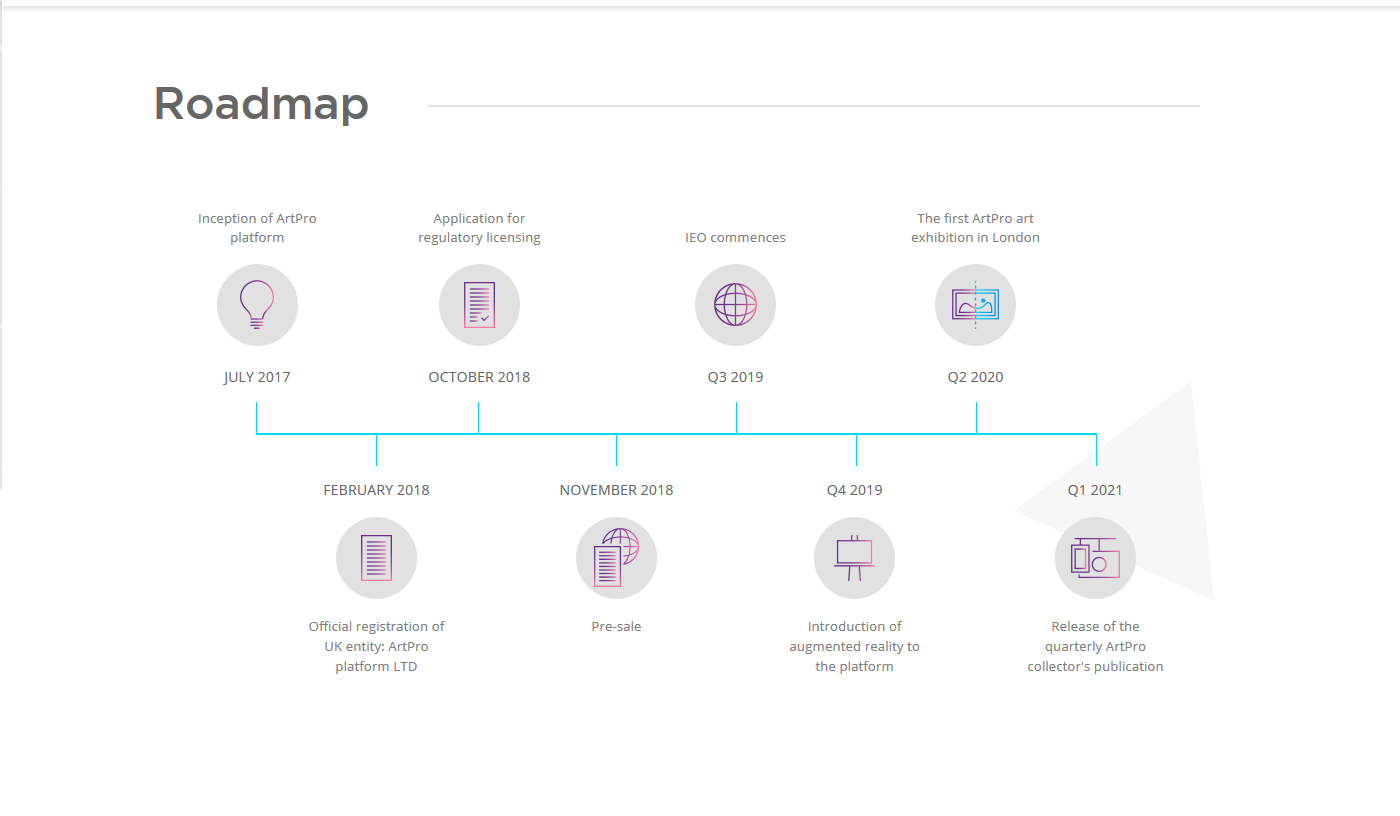Screen dimensions: 1400x816
Task: Click the Q4 2019 date label
Action: click(x=854, y=490)
